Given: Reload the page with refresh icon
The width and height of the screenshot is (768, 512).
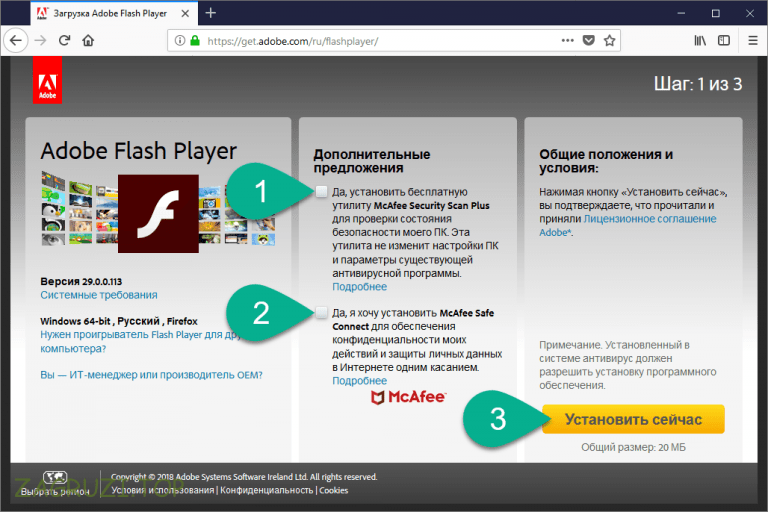Looking at the screenshot, I should click(x=64, y=40).
